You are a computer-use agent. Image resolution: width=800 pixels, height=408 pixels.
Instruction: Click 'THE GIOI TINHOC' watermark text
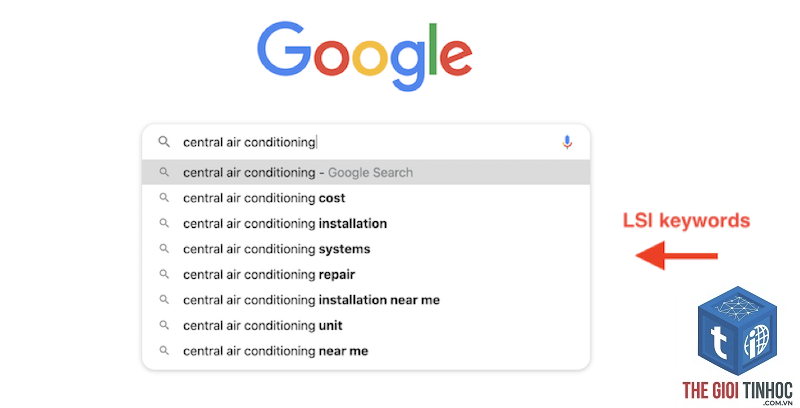pos(737,391)
